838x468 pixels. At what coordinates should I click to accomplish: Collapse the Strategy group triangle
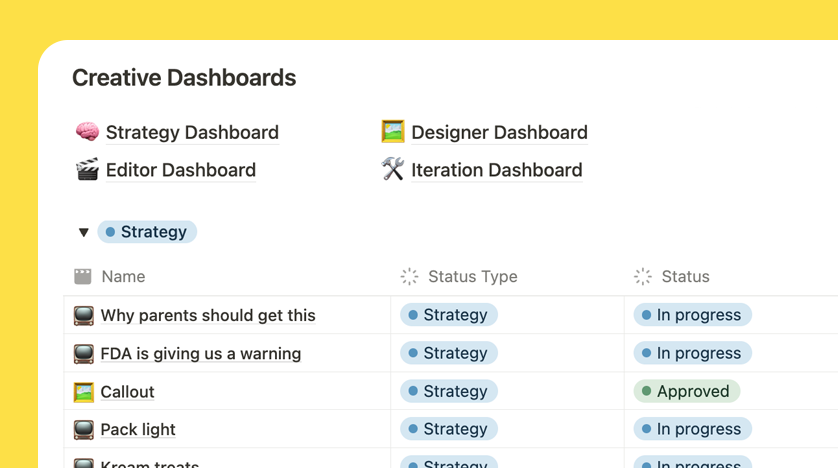coord(83,232)
